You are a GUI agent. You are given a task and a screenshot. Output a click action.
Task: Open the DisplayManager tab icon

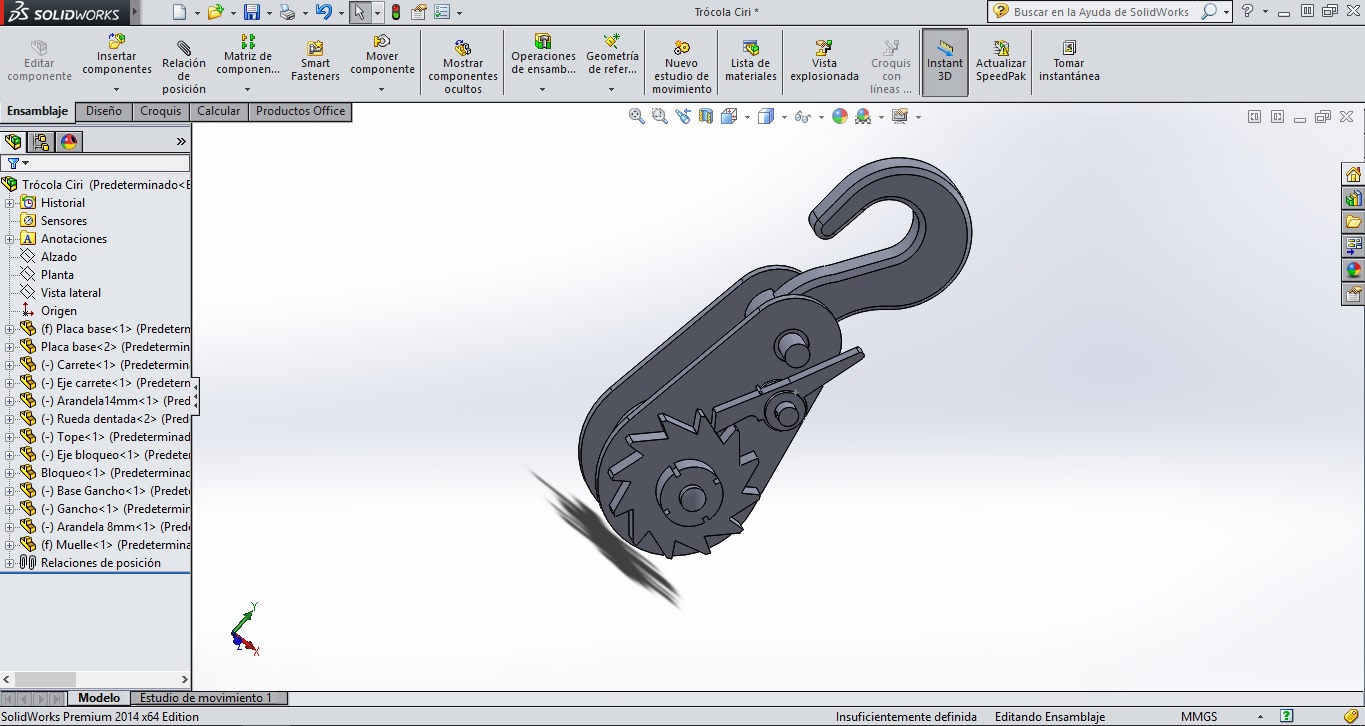[69, 142]
